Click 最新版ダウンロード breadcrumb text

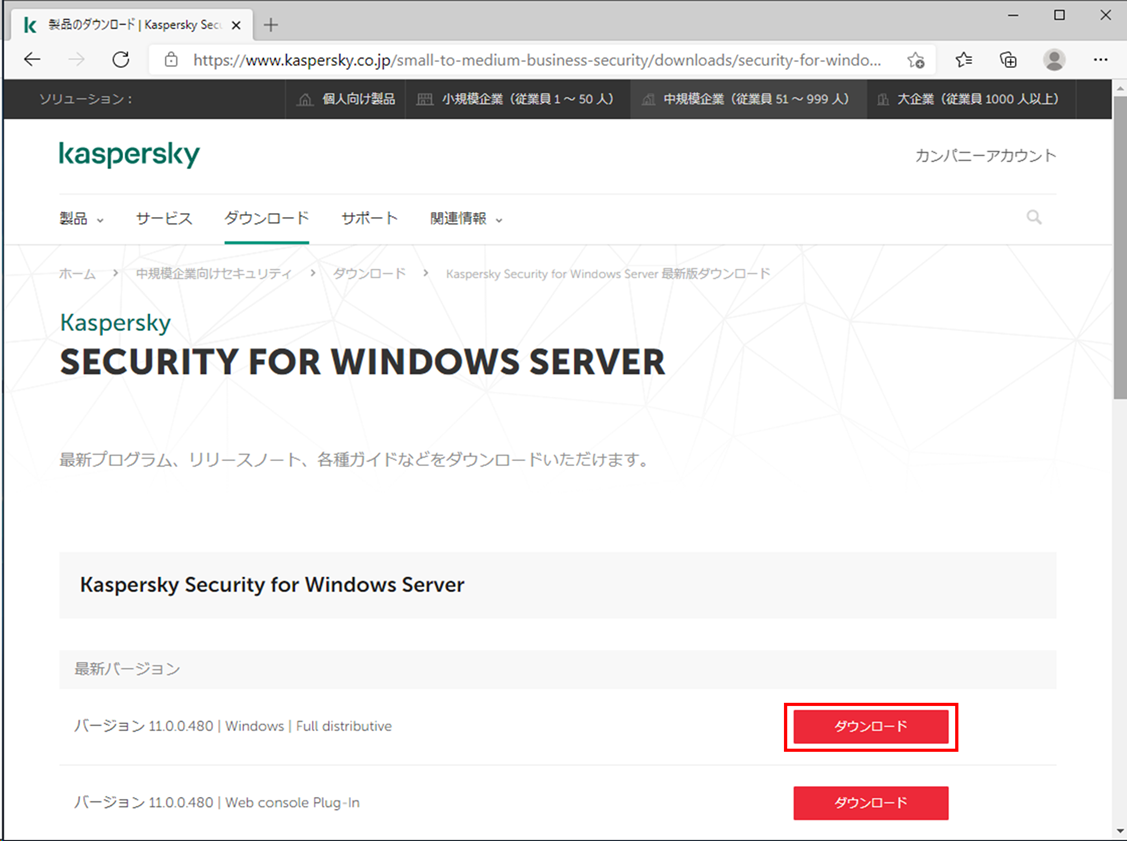(716, 274)
